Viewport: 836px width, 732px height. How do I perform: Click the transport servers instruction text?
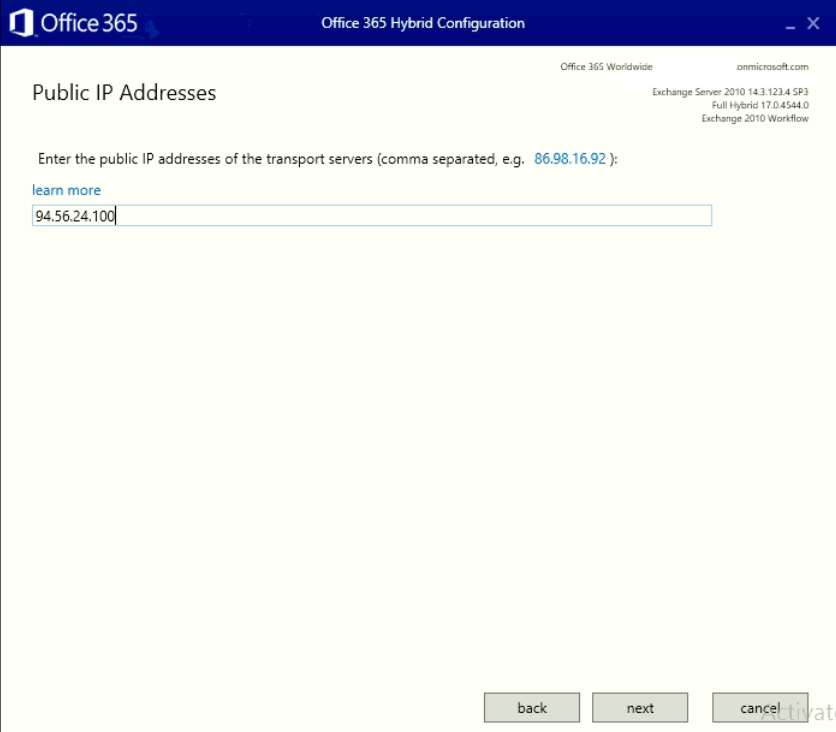click(x=281, y=159)
